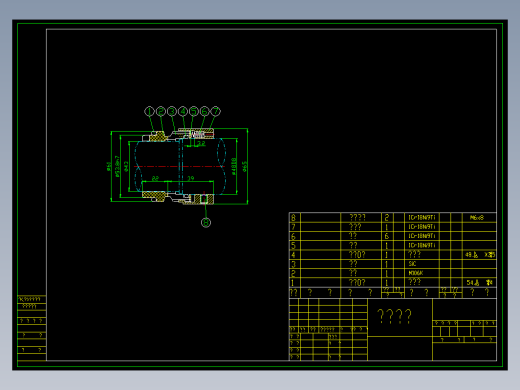Click item number 1 in the parts list
Viewport: 520px width, 390px height.
293,283
